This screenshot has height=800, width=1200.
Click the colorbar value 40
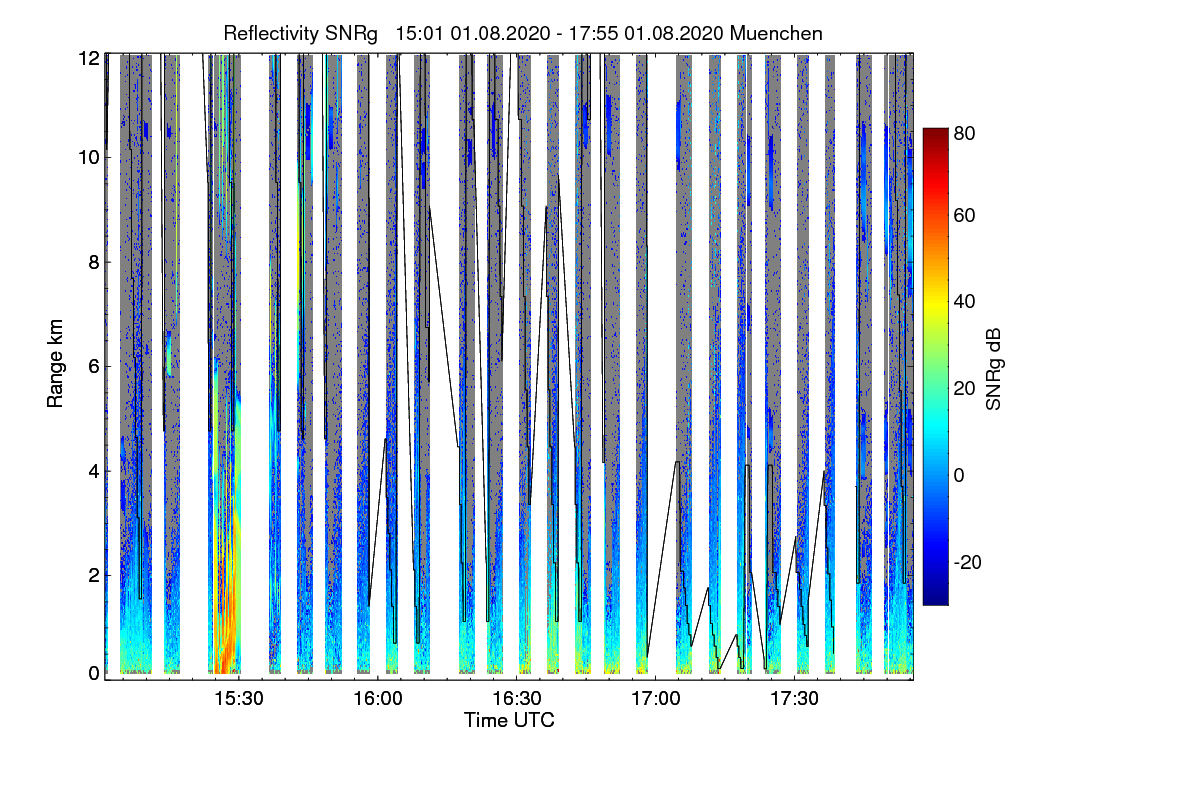click(x=964, y=301)
